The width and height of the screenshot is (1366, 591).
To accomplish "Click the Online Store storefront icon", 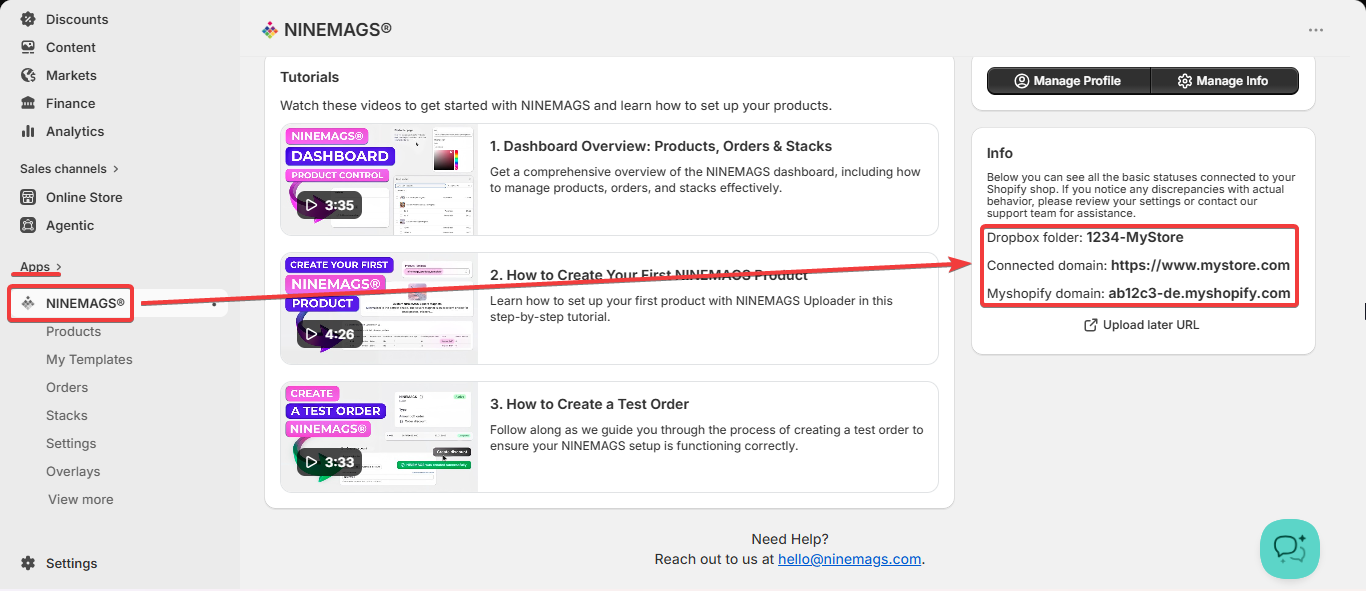I will pyautogui.click(x=28, y=197).
